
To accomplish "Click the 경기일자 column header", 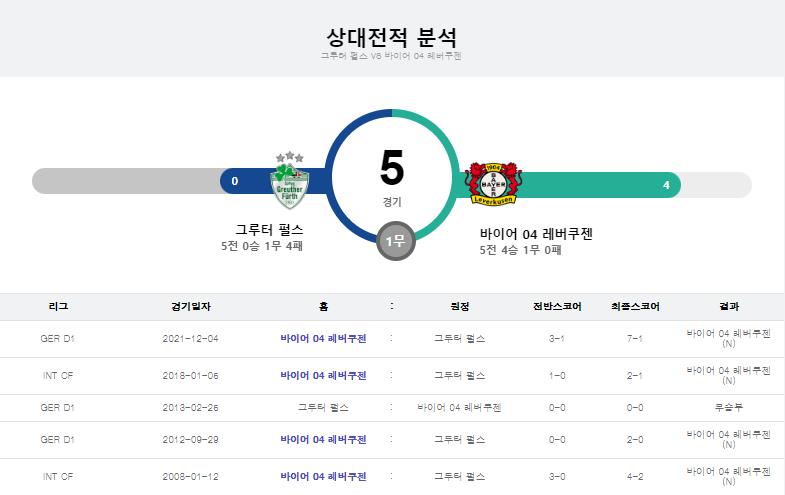I will tap(191, 306).
